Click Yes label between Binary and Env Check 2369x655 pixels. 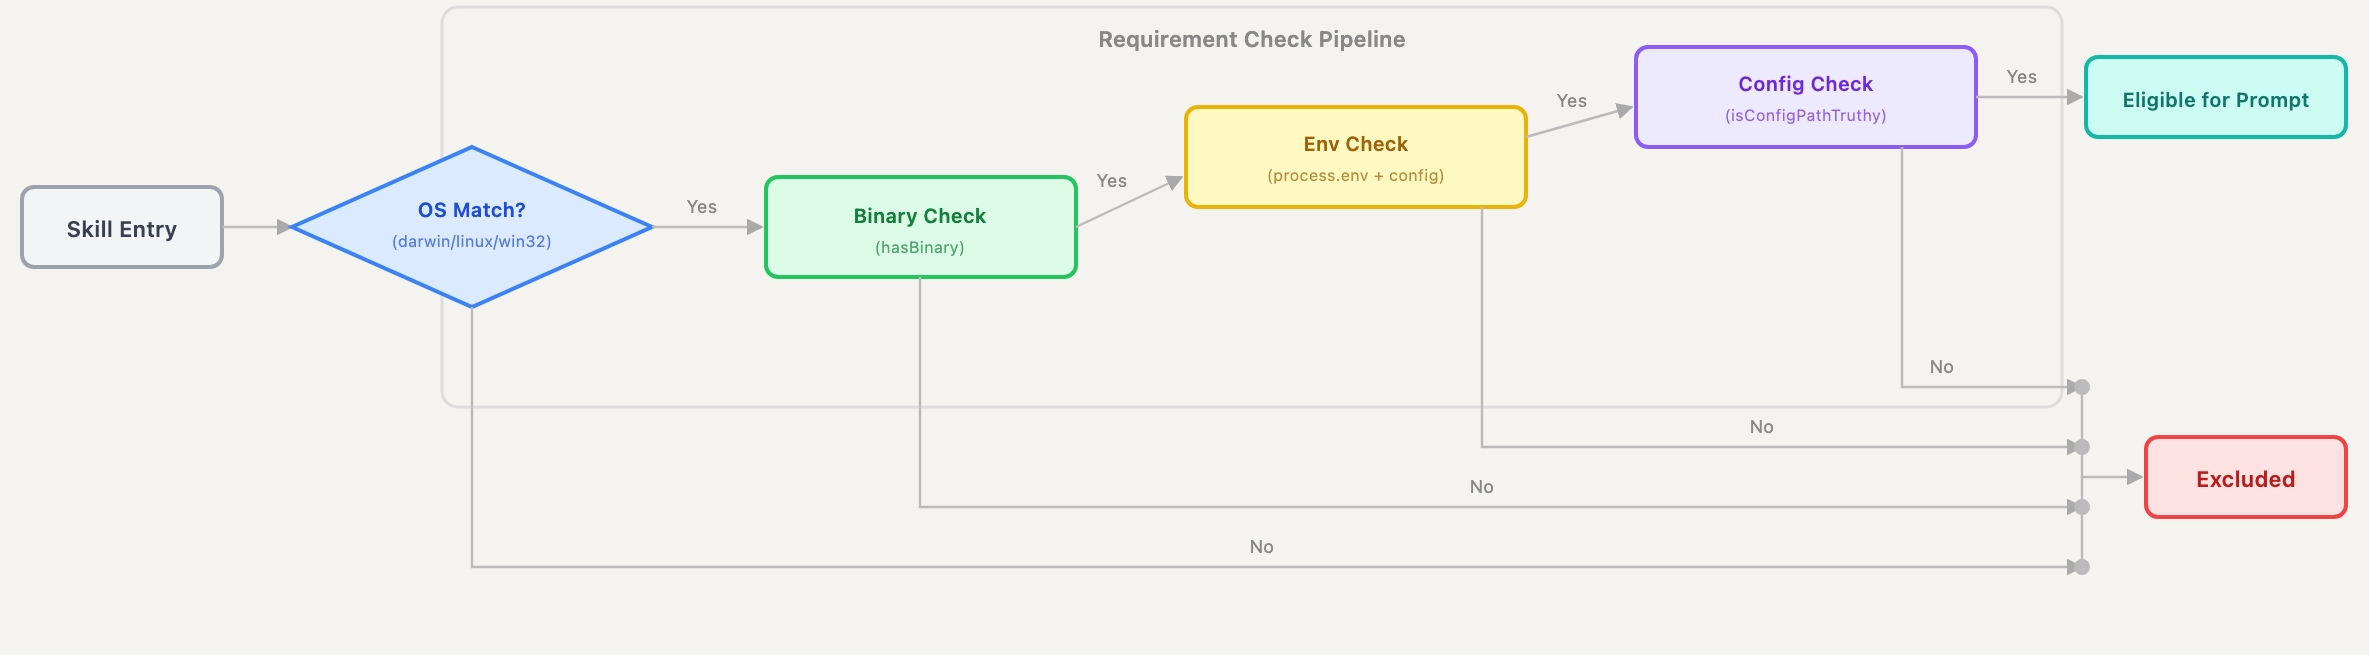(1111, 181)
